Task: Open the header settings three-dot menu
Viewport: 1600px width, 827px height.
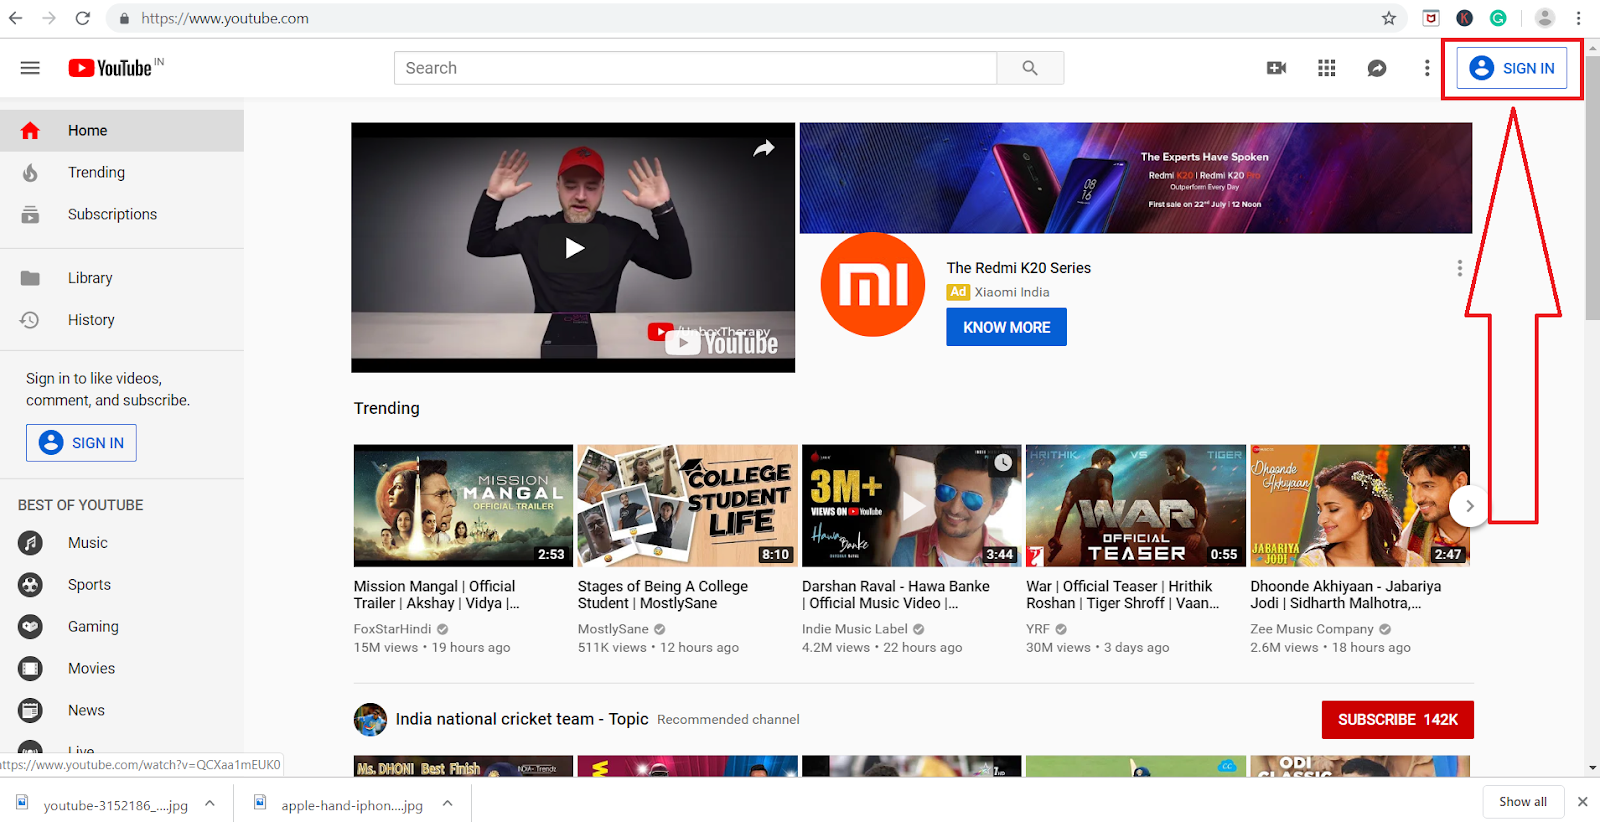Action: click(1427, 68)
